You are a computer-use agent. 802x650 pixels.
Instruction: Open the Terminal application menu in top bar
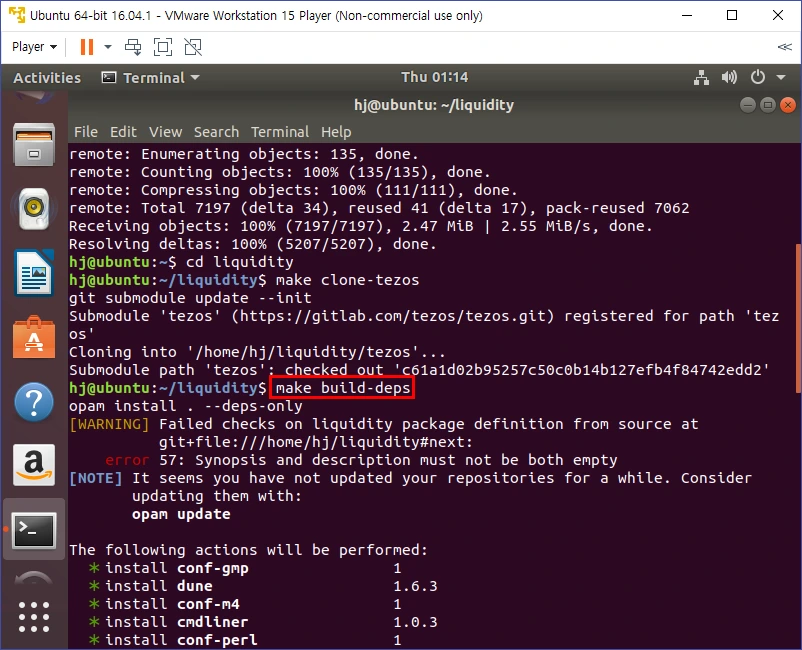[x=150, y=78]
